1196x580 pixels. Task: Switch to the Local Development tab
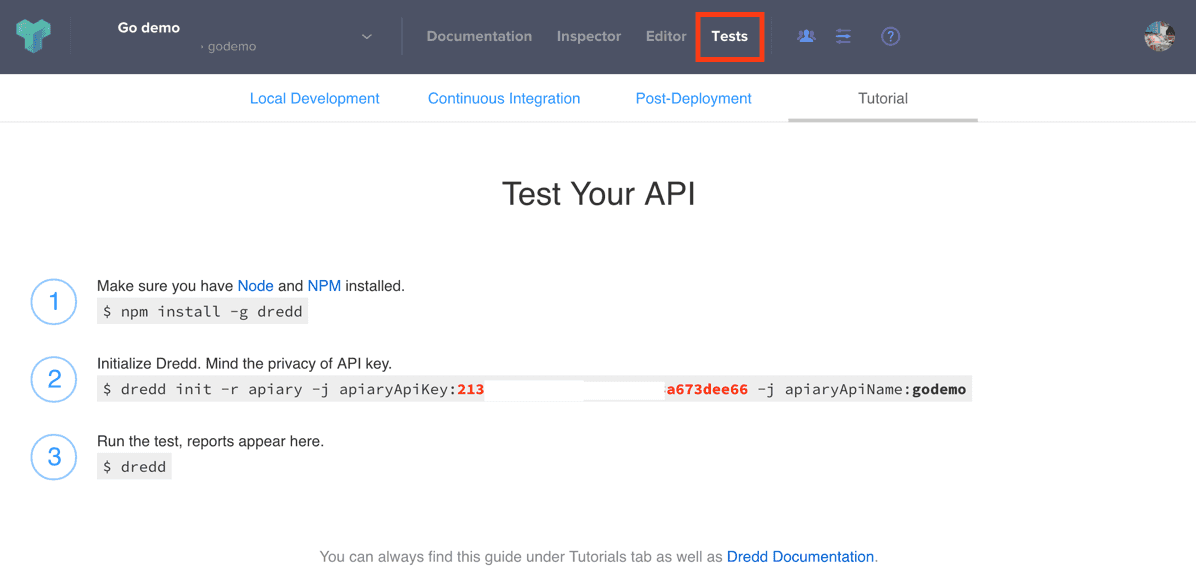point(314,98)
